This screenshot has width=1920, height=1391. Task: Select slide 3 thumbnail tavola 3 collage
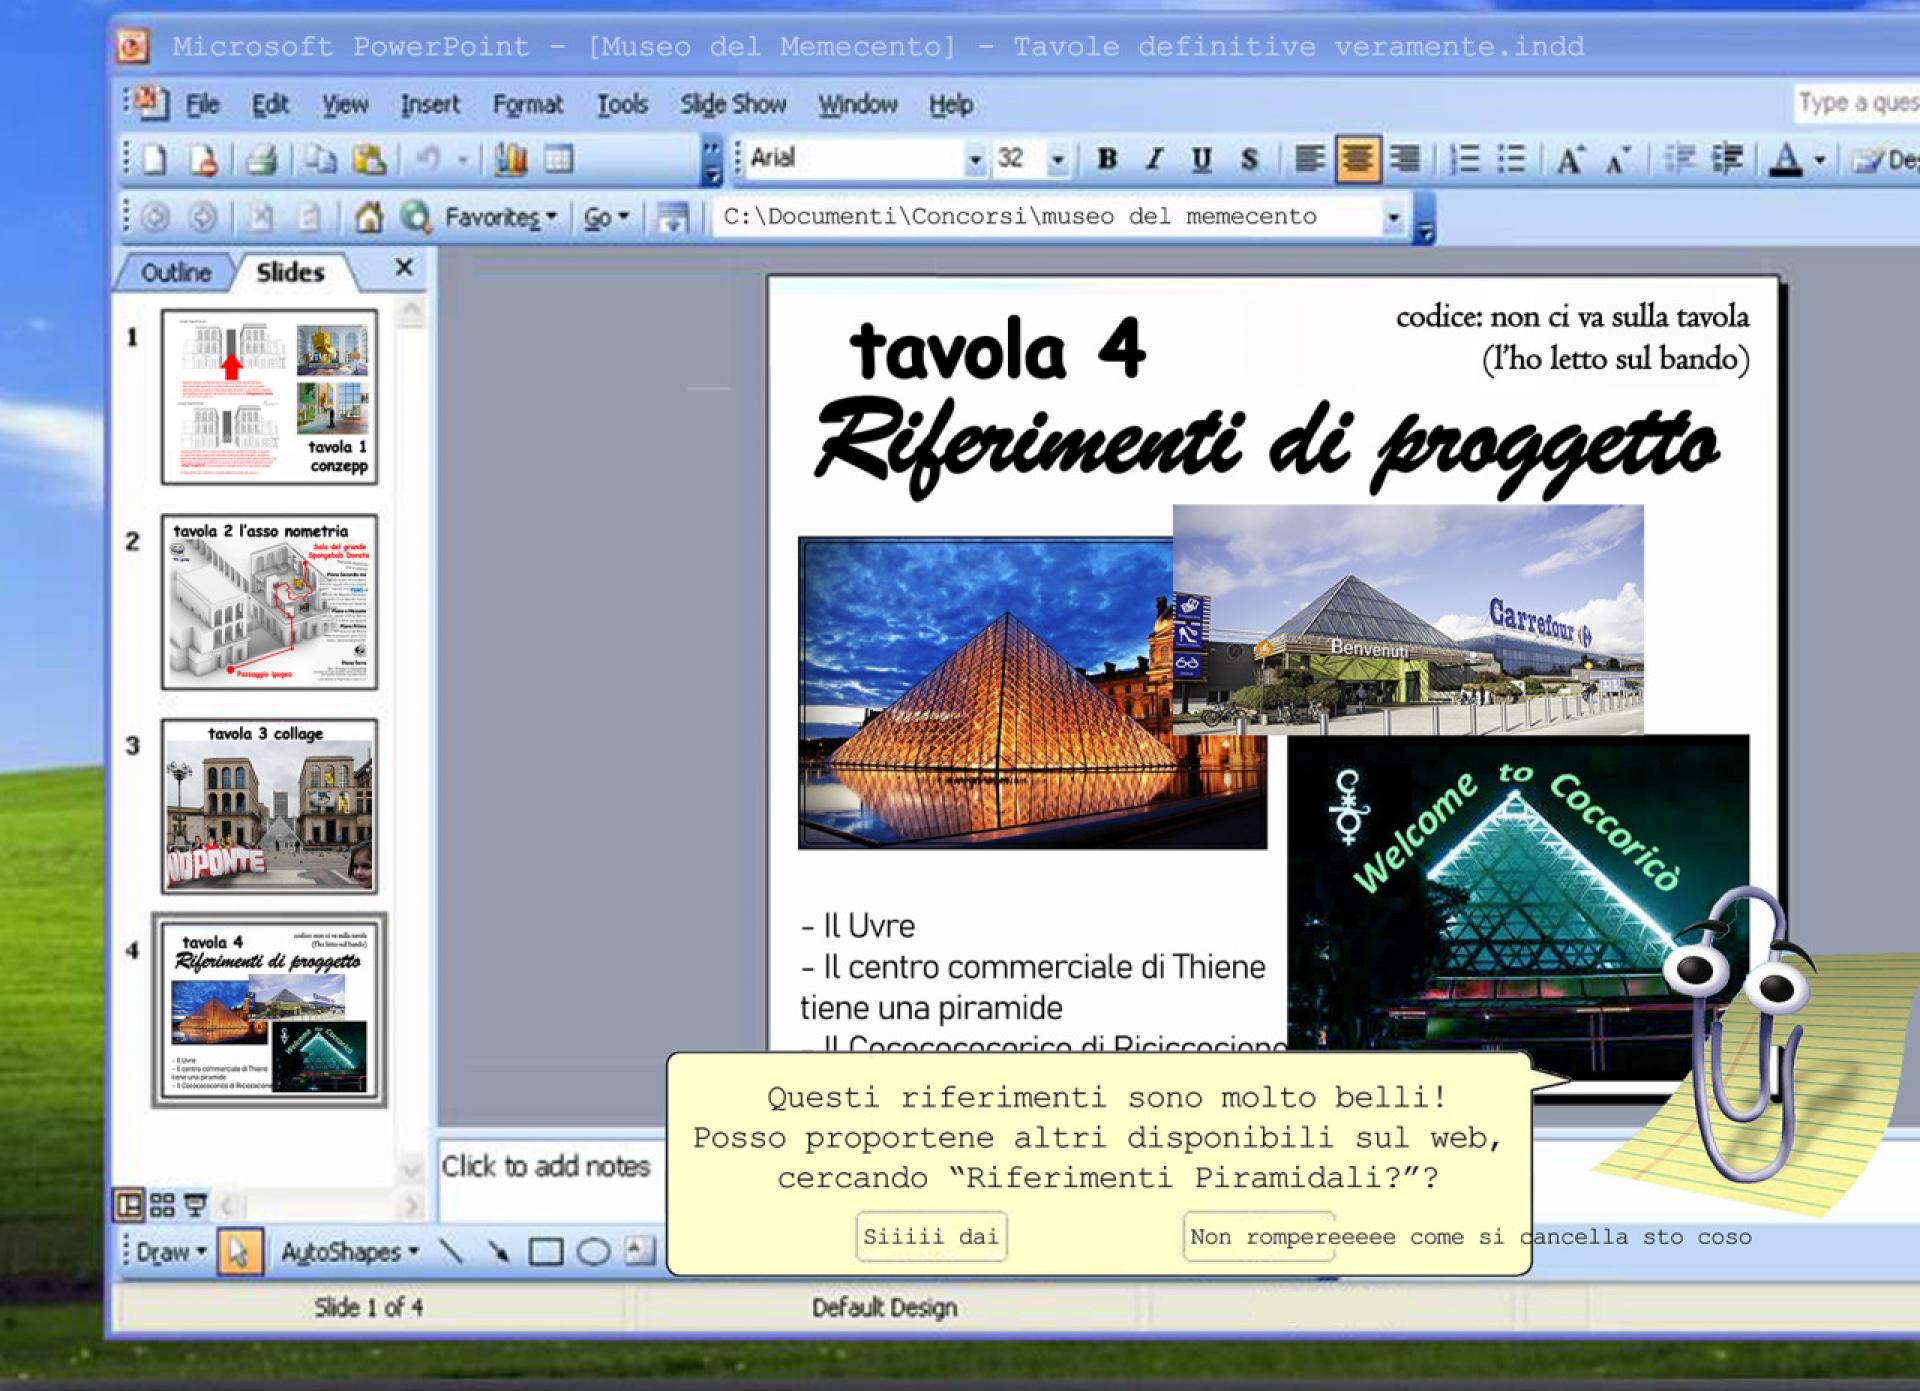(269, 806)
